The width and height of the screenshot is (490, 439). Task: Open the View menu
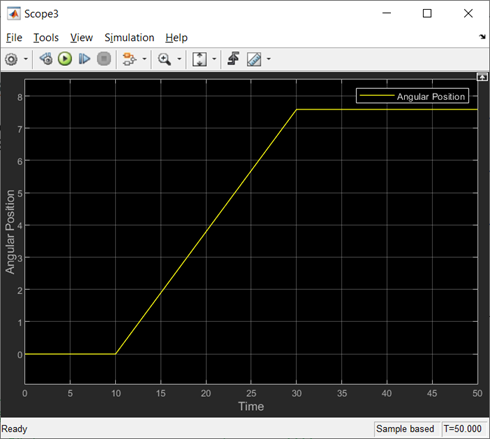(x=81, y=38)
